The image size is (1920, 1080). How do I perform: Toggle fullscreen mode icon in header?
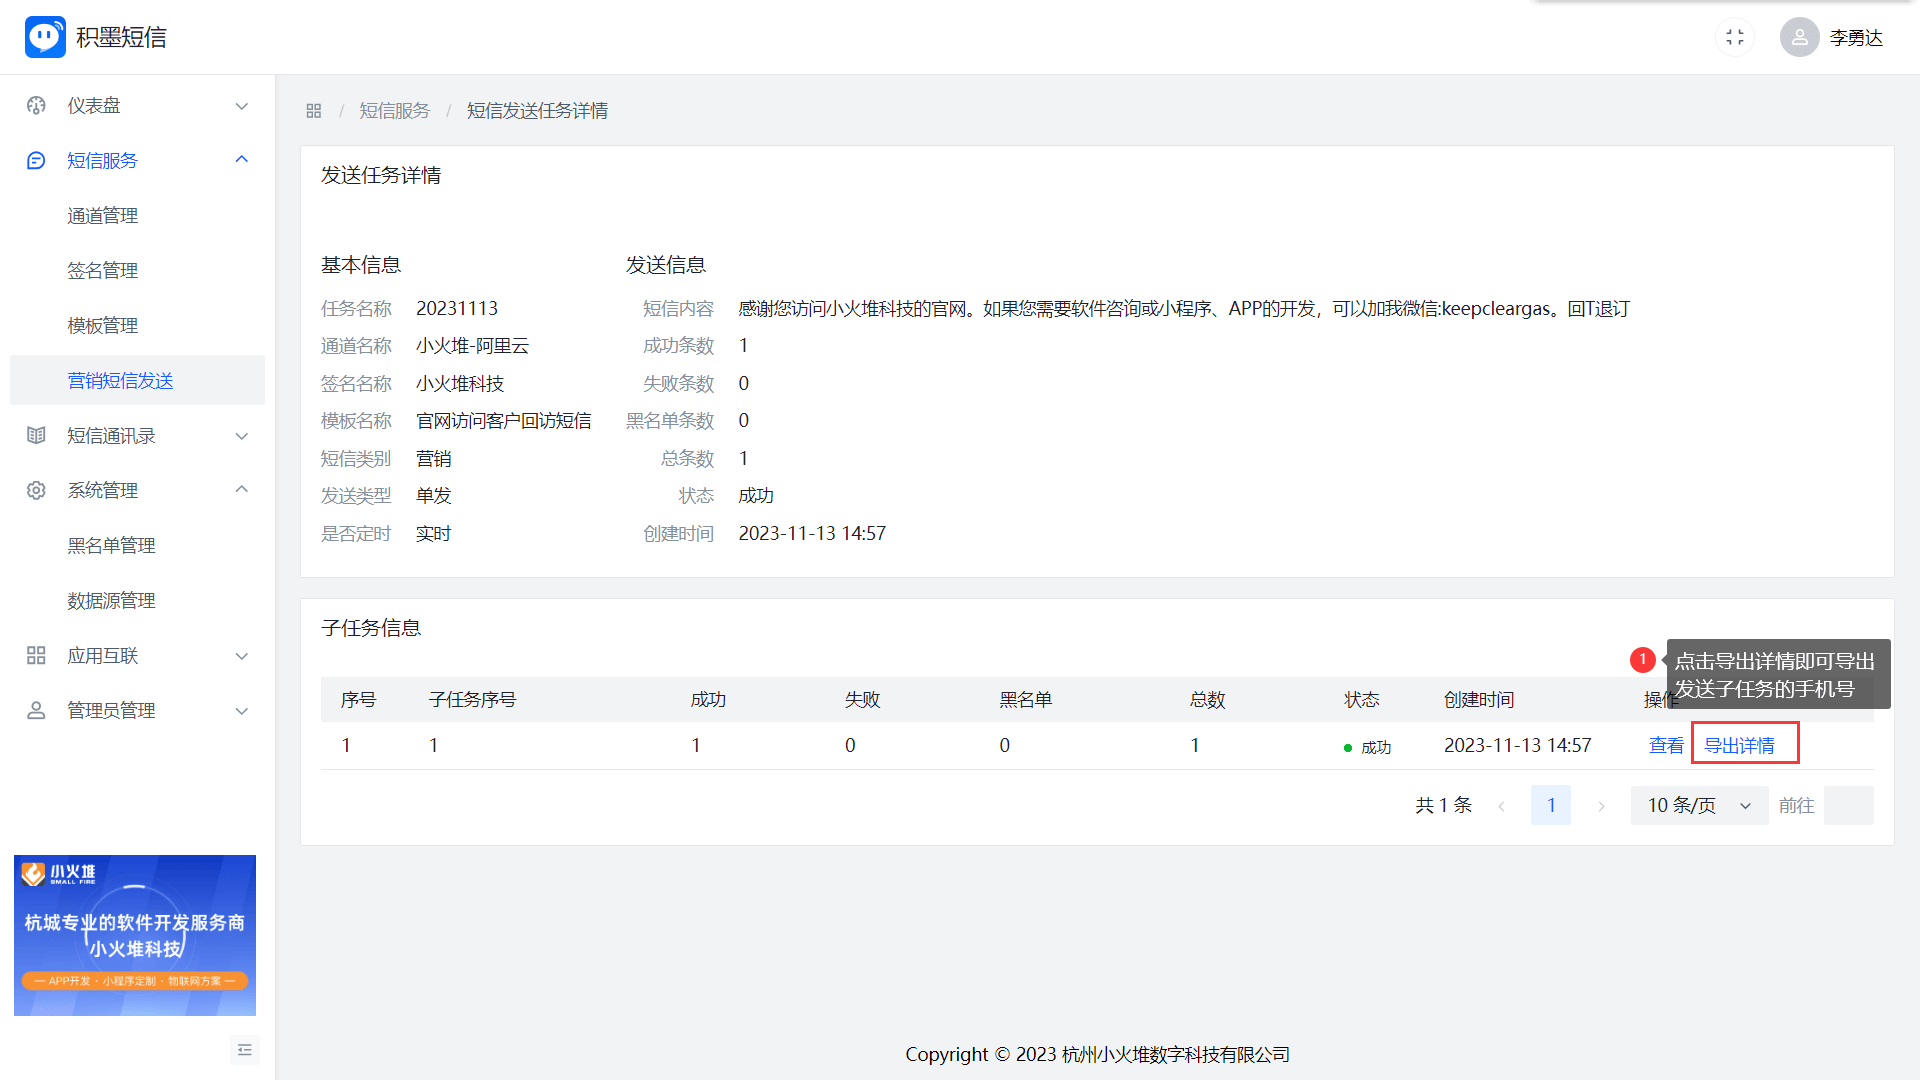(1735, 37)
